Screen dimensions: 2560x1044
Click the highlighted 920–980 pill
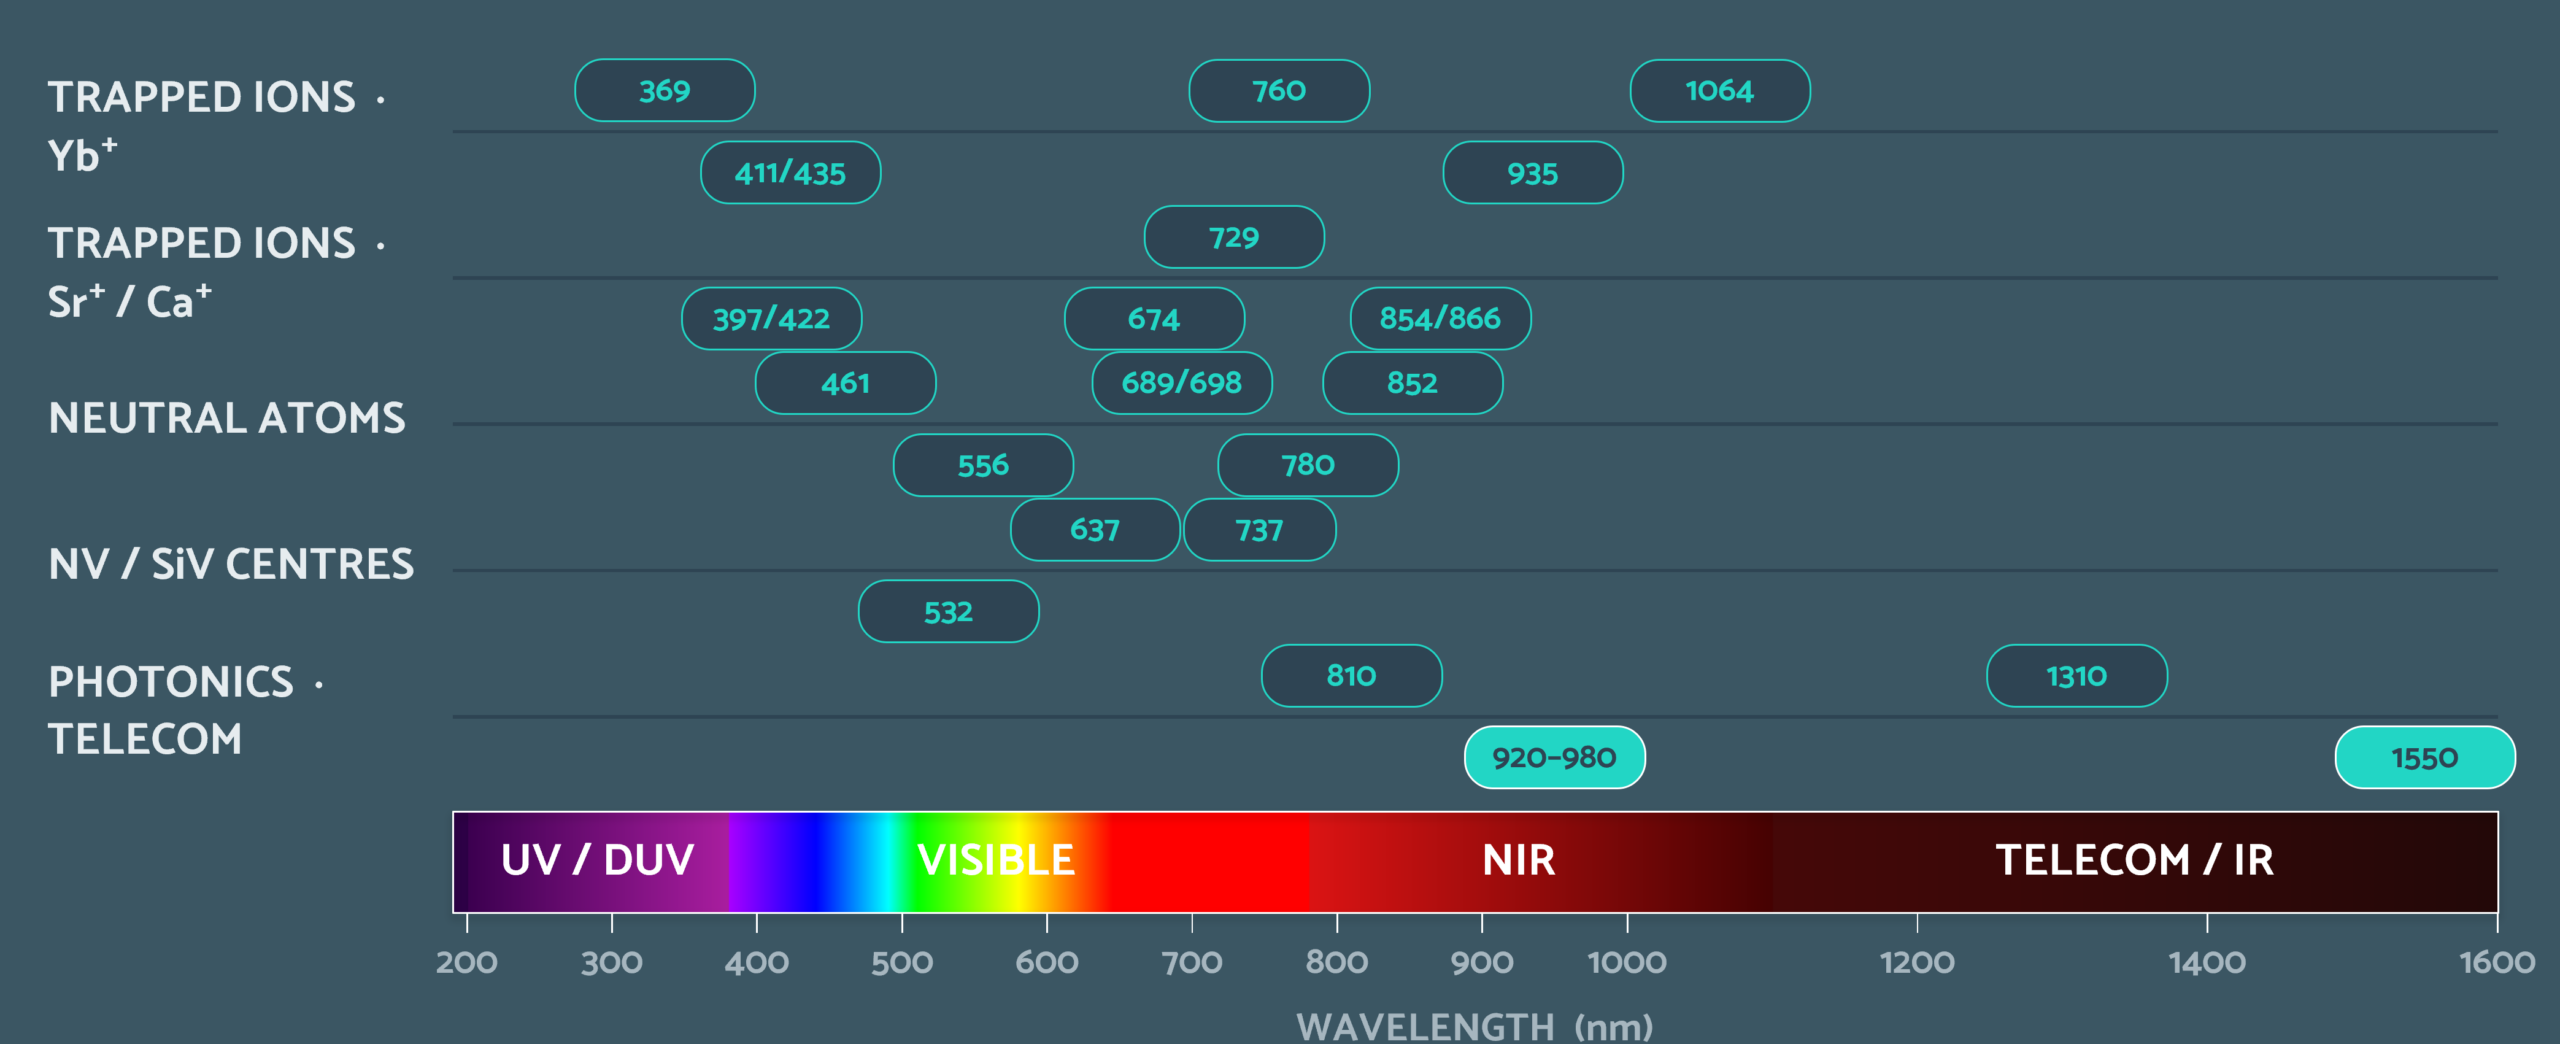point(1555,757)
